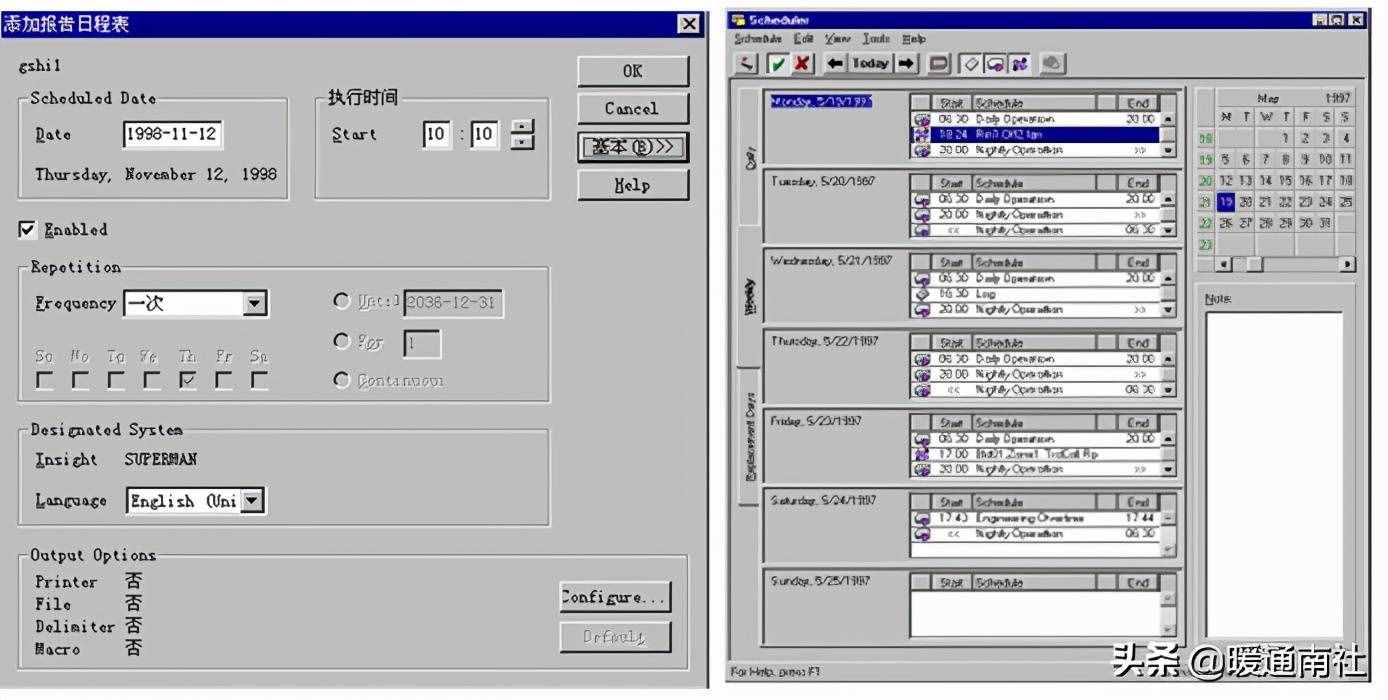This screenshot has height=700, width=1388.
Task: Go to next period with right arrow
Action: [x=907, y=63]
